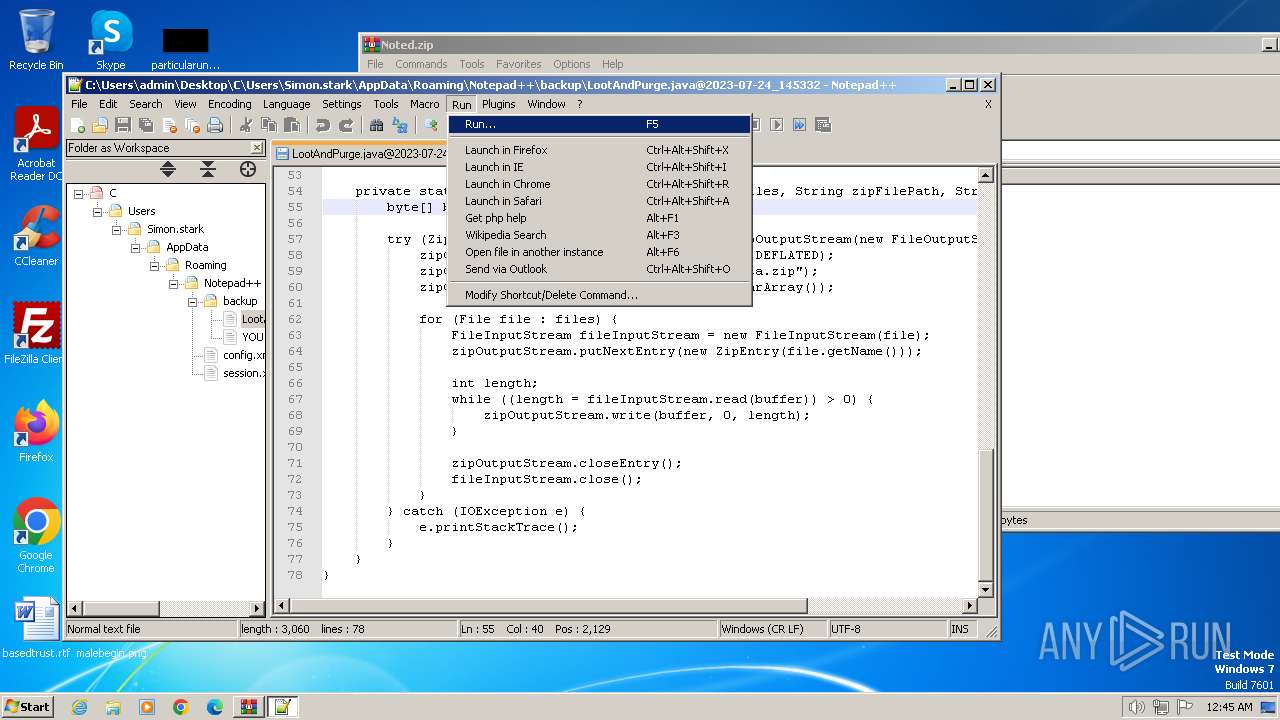
Task: Click the editor horizontal scrollbar right arrow
Action: (x=968, y=606)
